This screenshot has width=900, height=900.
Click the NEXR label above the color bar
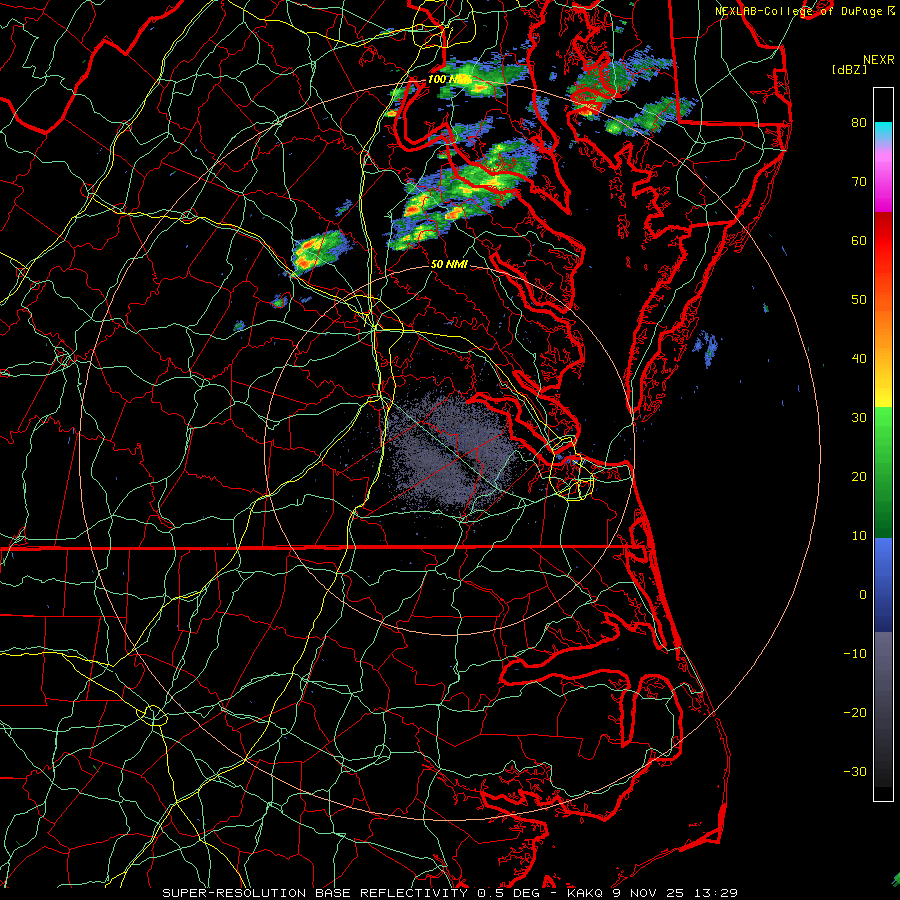pos(878,60)
